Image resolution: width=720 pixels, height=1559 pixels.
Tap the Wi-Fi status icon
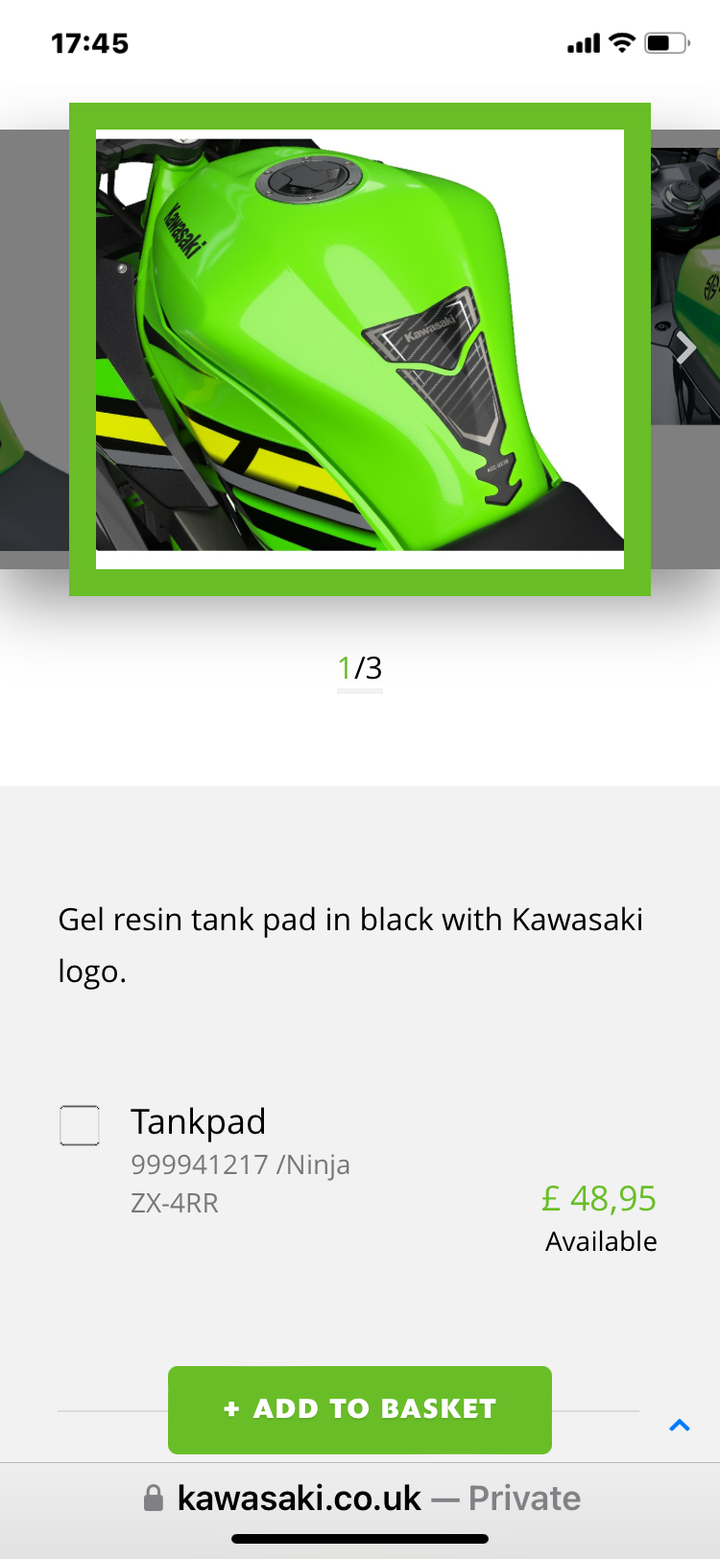[622, 43]
